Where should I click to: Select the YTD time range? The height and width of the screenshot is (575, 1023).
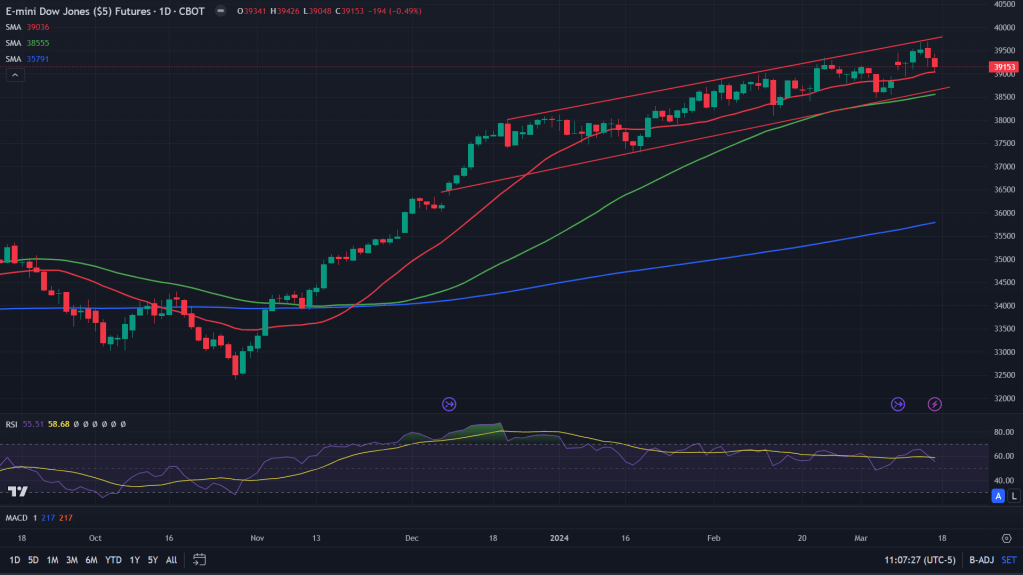click(113, 560)
